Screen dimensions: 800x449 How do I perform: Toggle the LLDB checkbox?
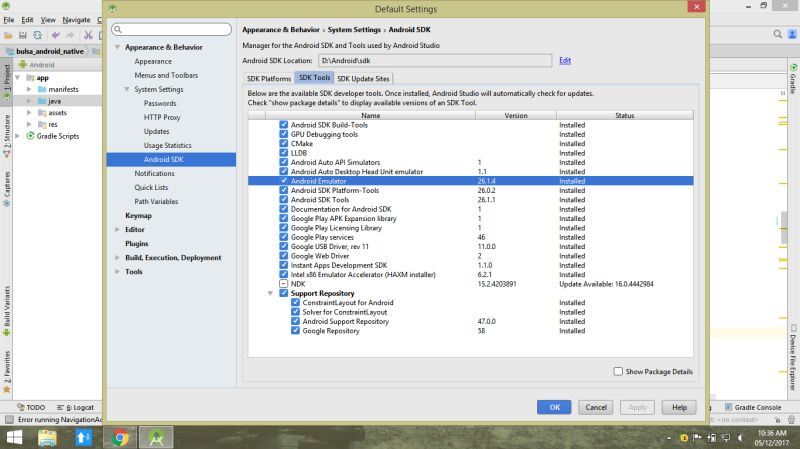(284, 153)
